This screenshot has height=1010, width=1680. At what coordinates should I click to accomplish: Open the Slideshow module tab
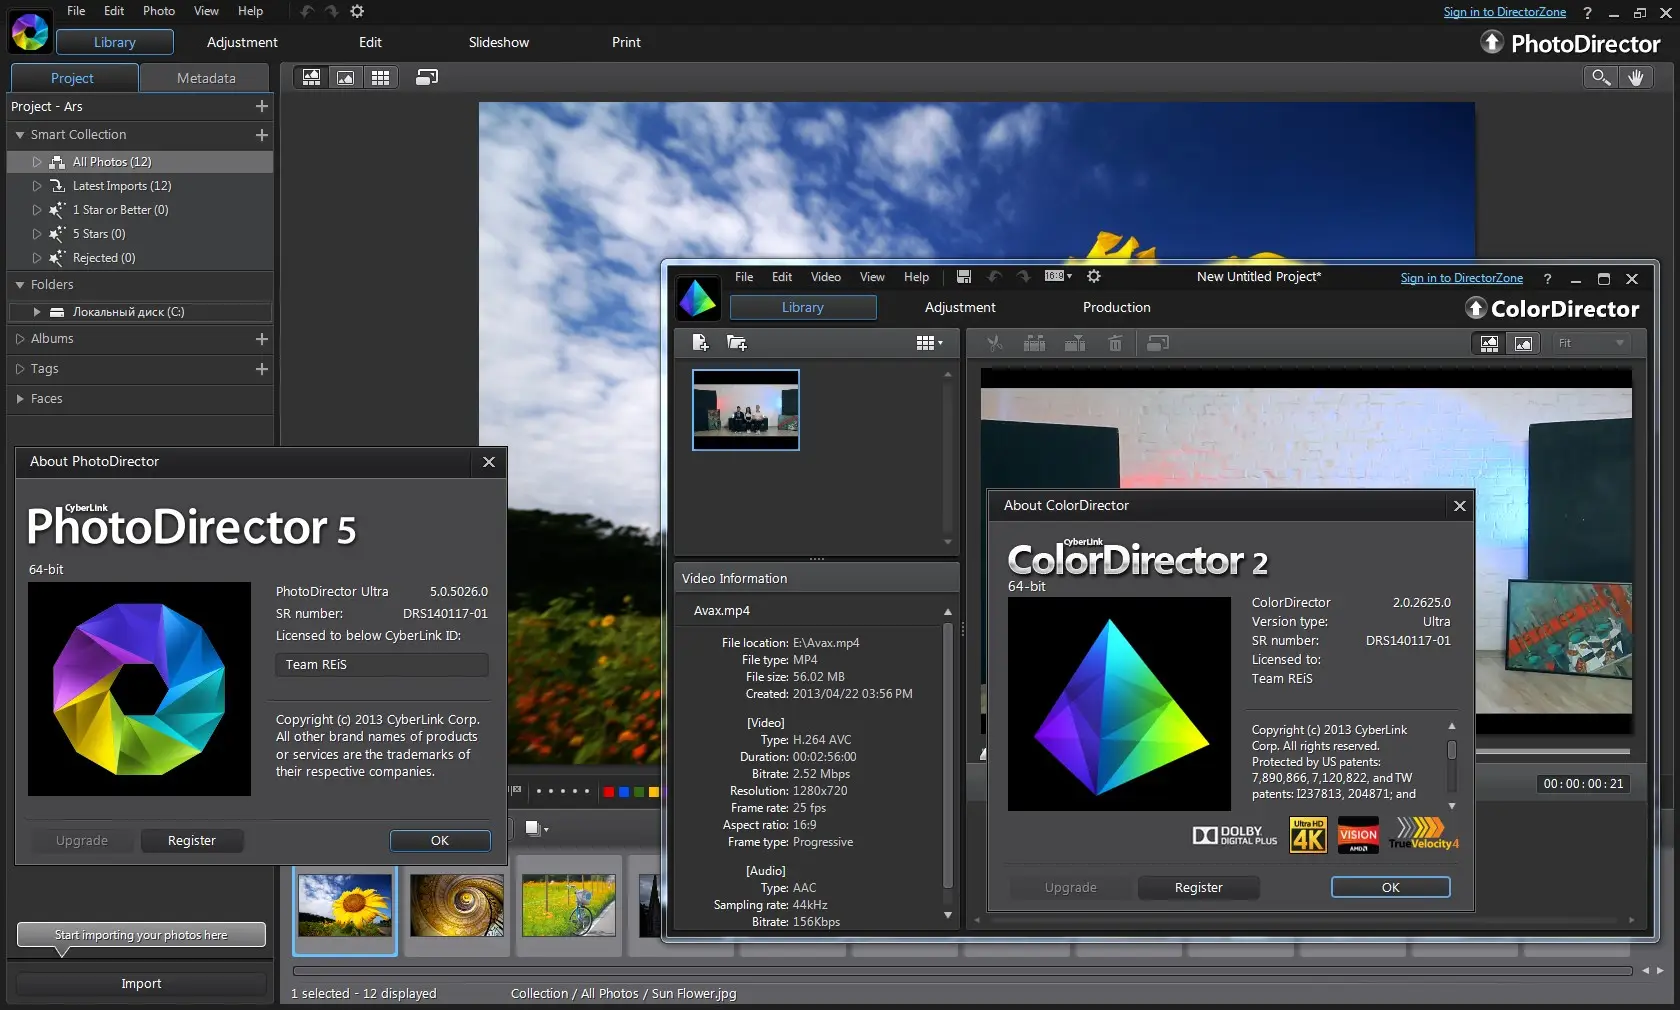click(499, 42)
